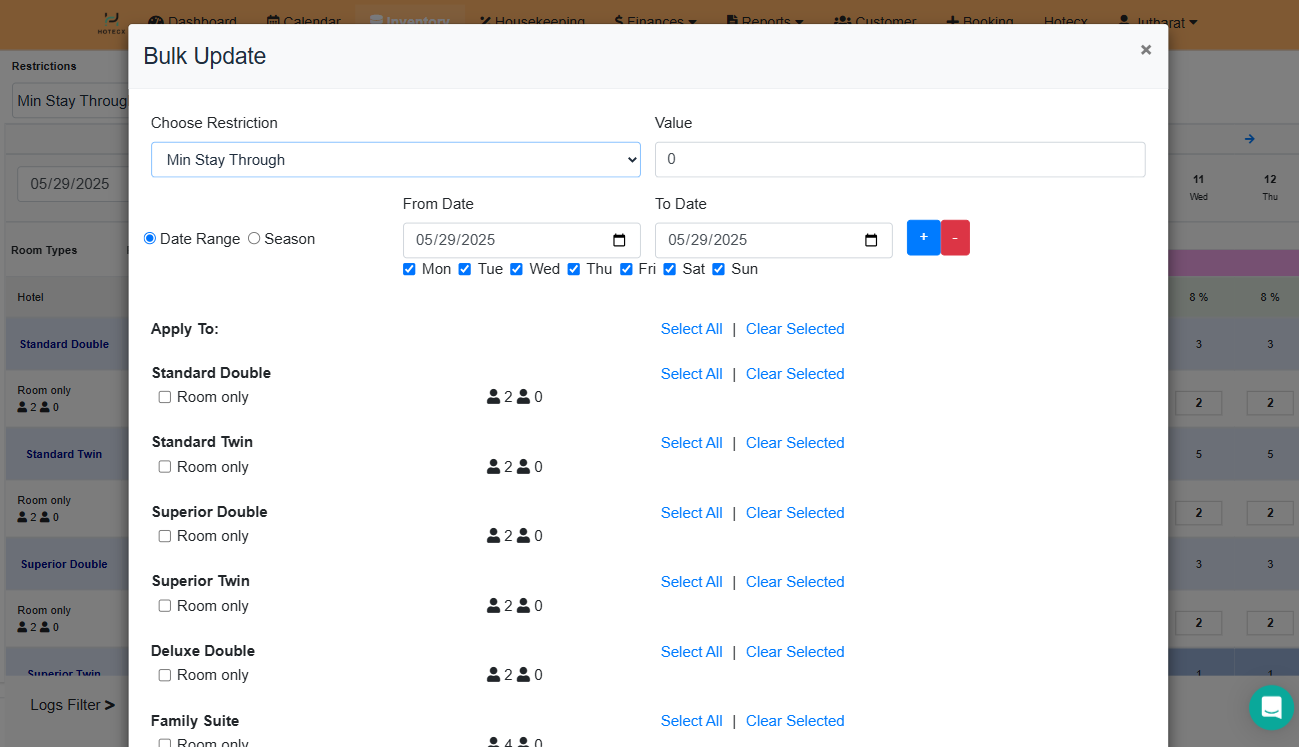This screenshot has height=747, width=1299.
Task: Expand the Logs Filter arrow
Action: [x=110, y=705]
